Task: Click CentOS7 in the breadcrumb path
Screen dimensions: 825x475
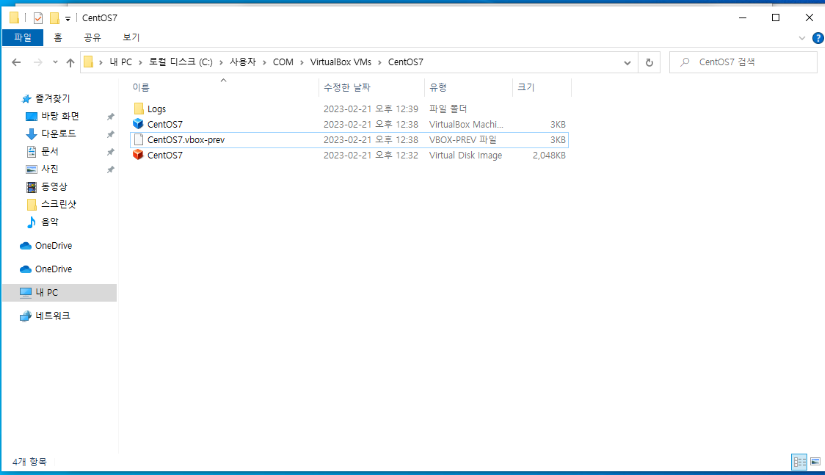Action: pos(406,62)
